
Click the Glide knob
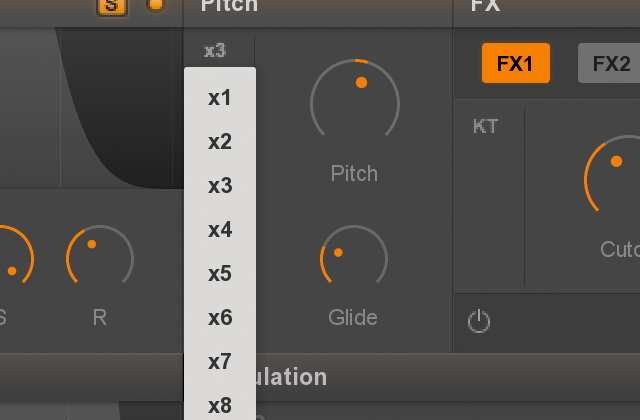pos(354,257)
